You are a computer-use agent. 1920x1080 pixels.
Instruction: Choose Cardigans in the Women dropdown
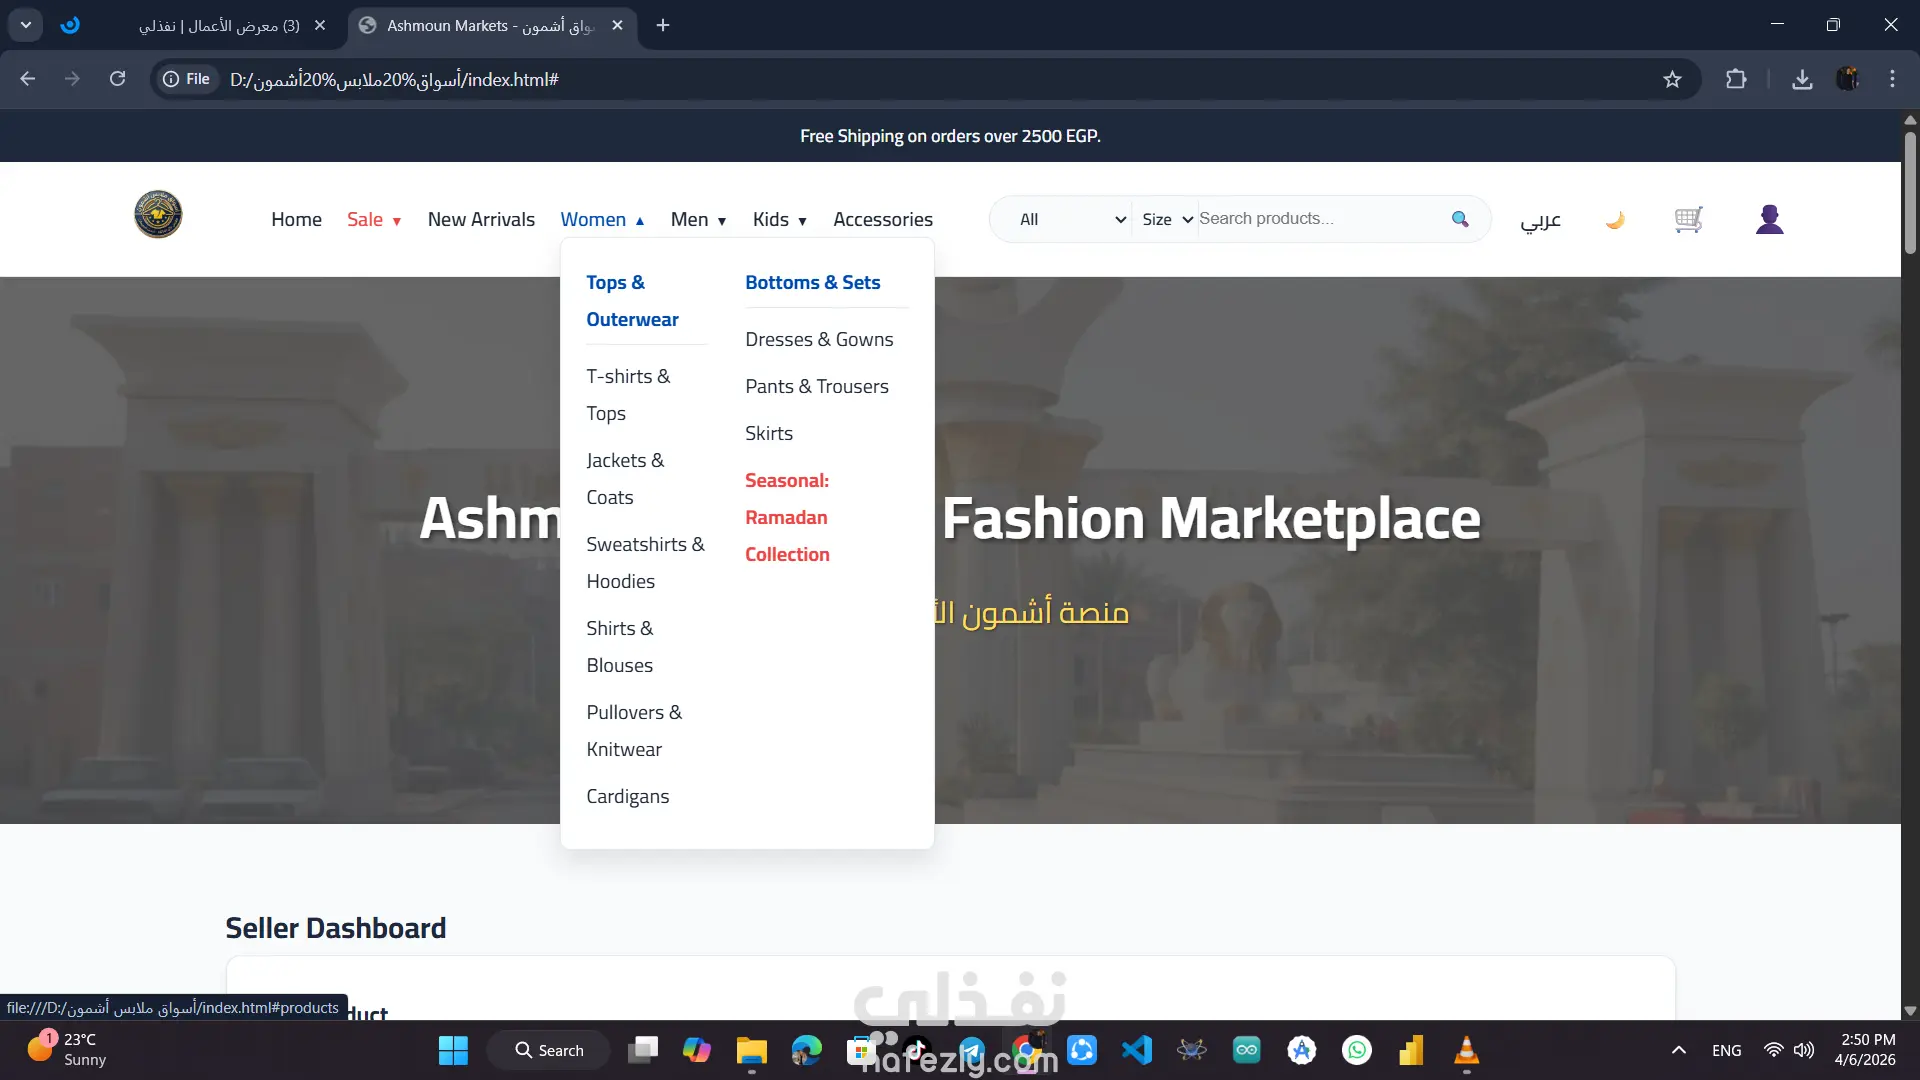[627, 796]
